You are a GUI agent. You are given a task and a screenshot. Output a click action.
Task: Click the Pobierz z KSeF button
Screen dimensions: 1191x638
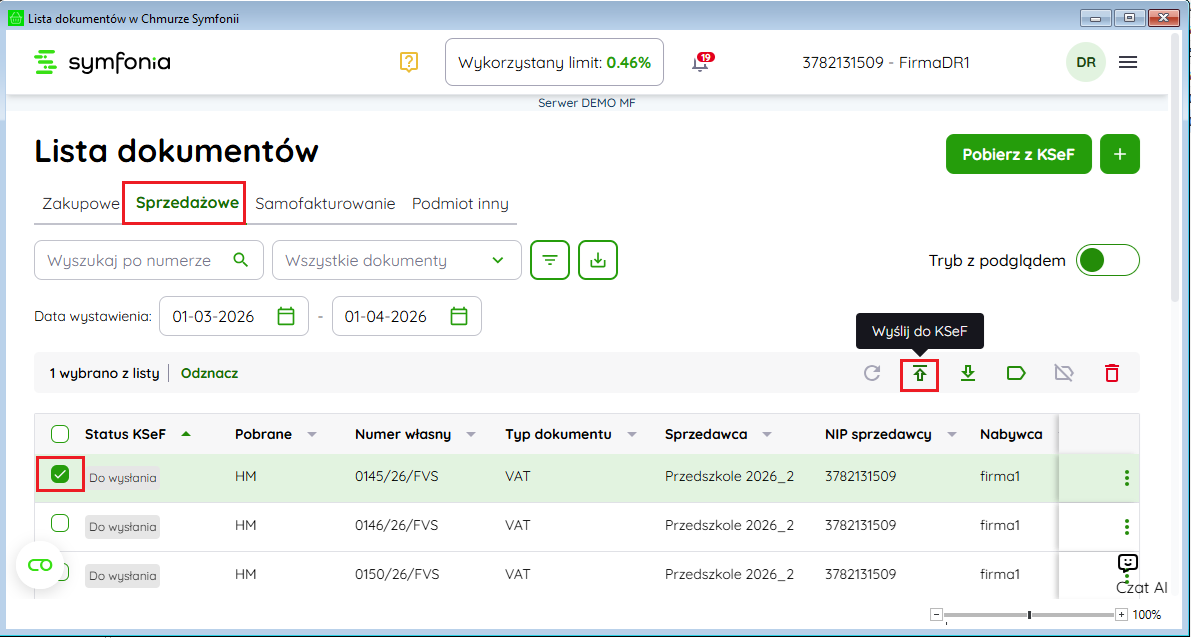pyautogui.click(x=1018, y=154)
